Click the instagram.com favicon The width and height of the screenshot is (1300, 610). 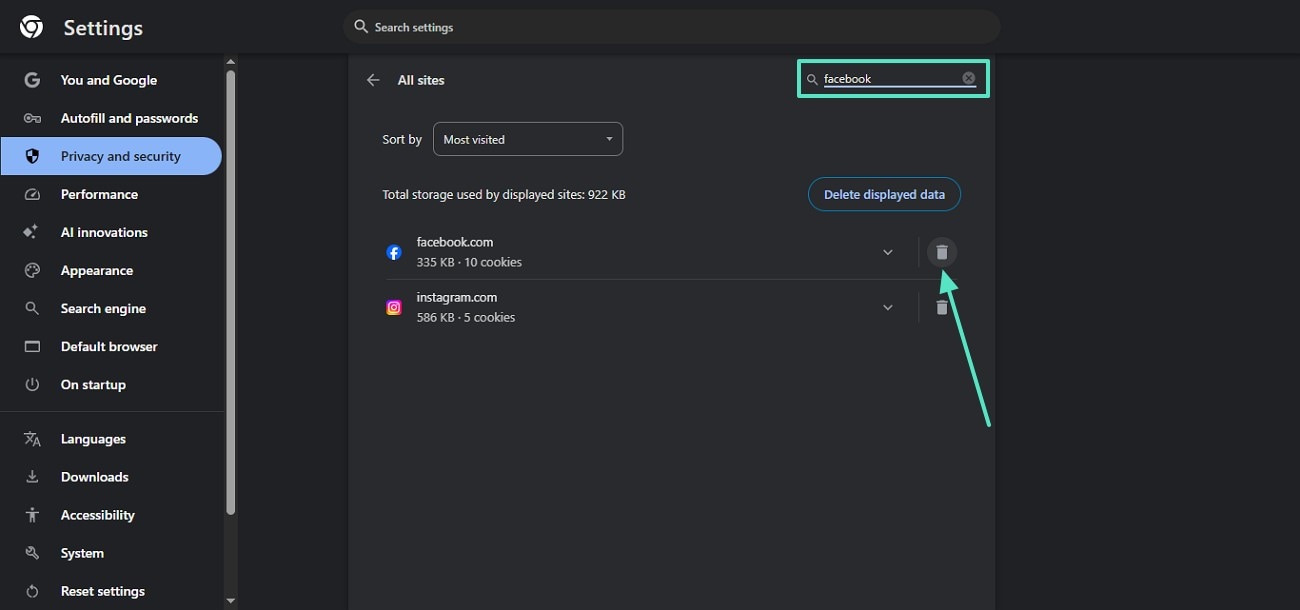[394, 308]
